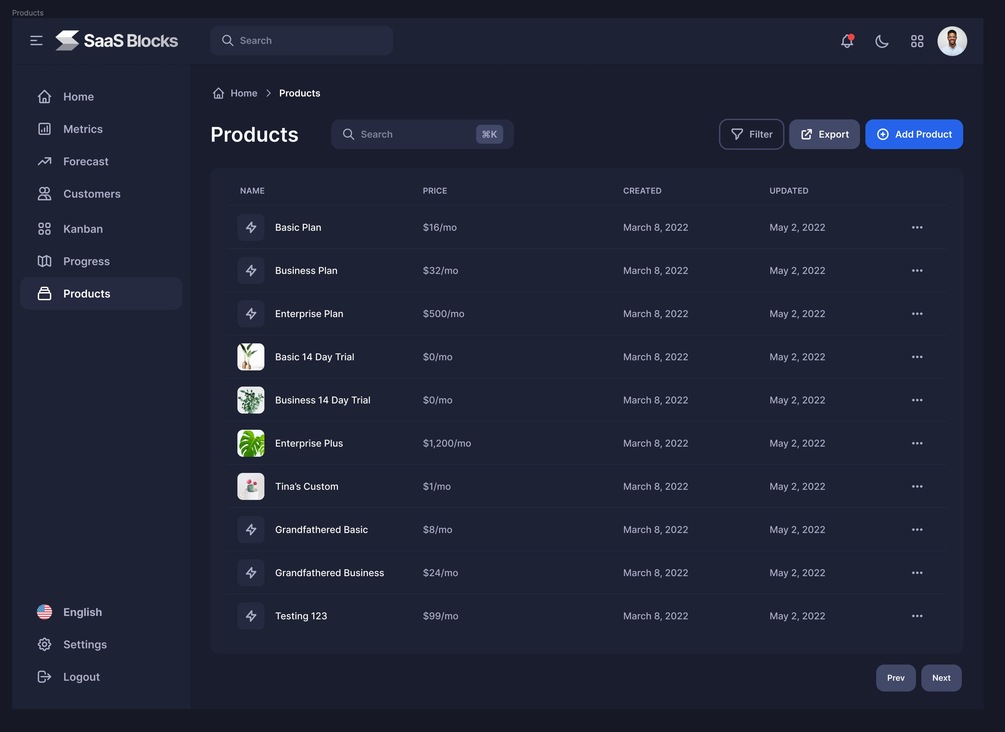The width and height of the screenshot is (1005, 732).
Task: Click Basic 14 Day Trial thumbnail
Action: [251, 357]
